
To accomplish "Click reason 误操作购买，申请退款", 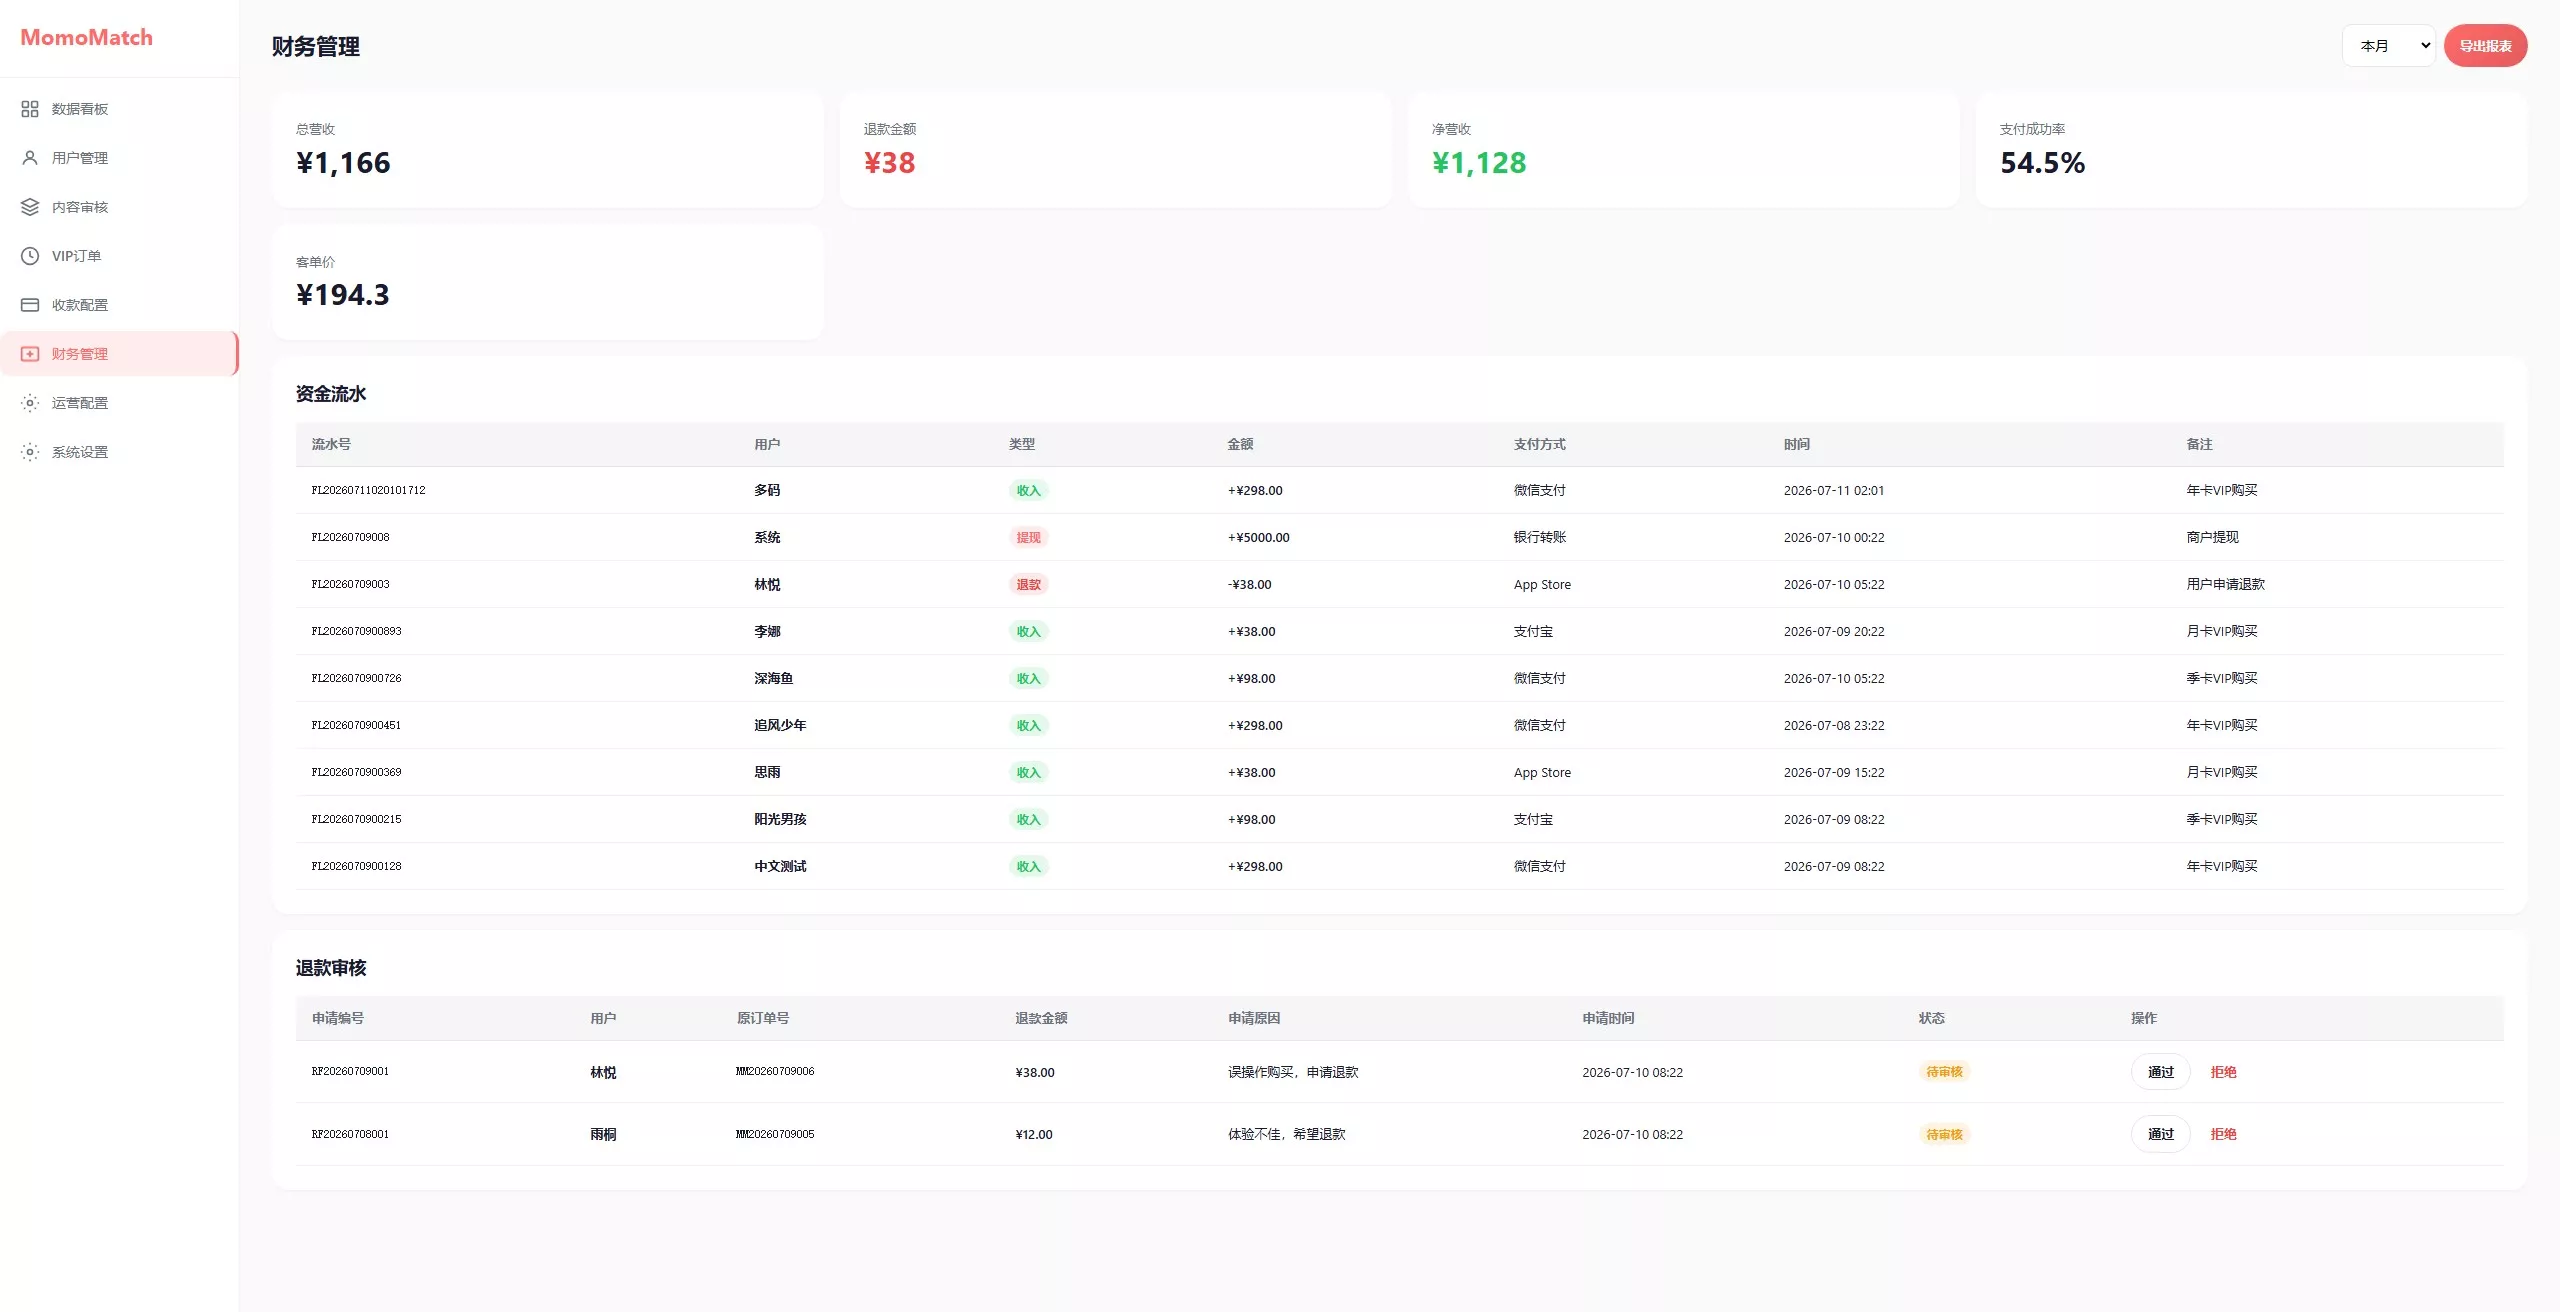I will tap(1292, 1072).
